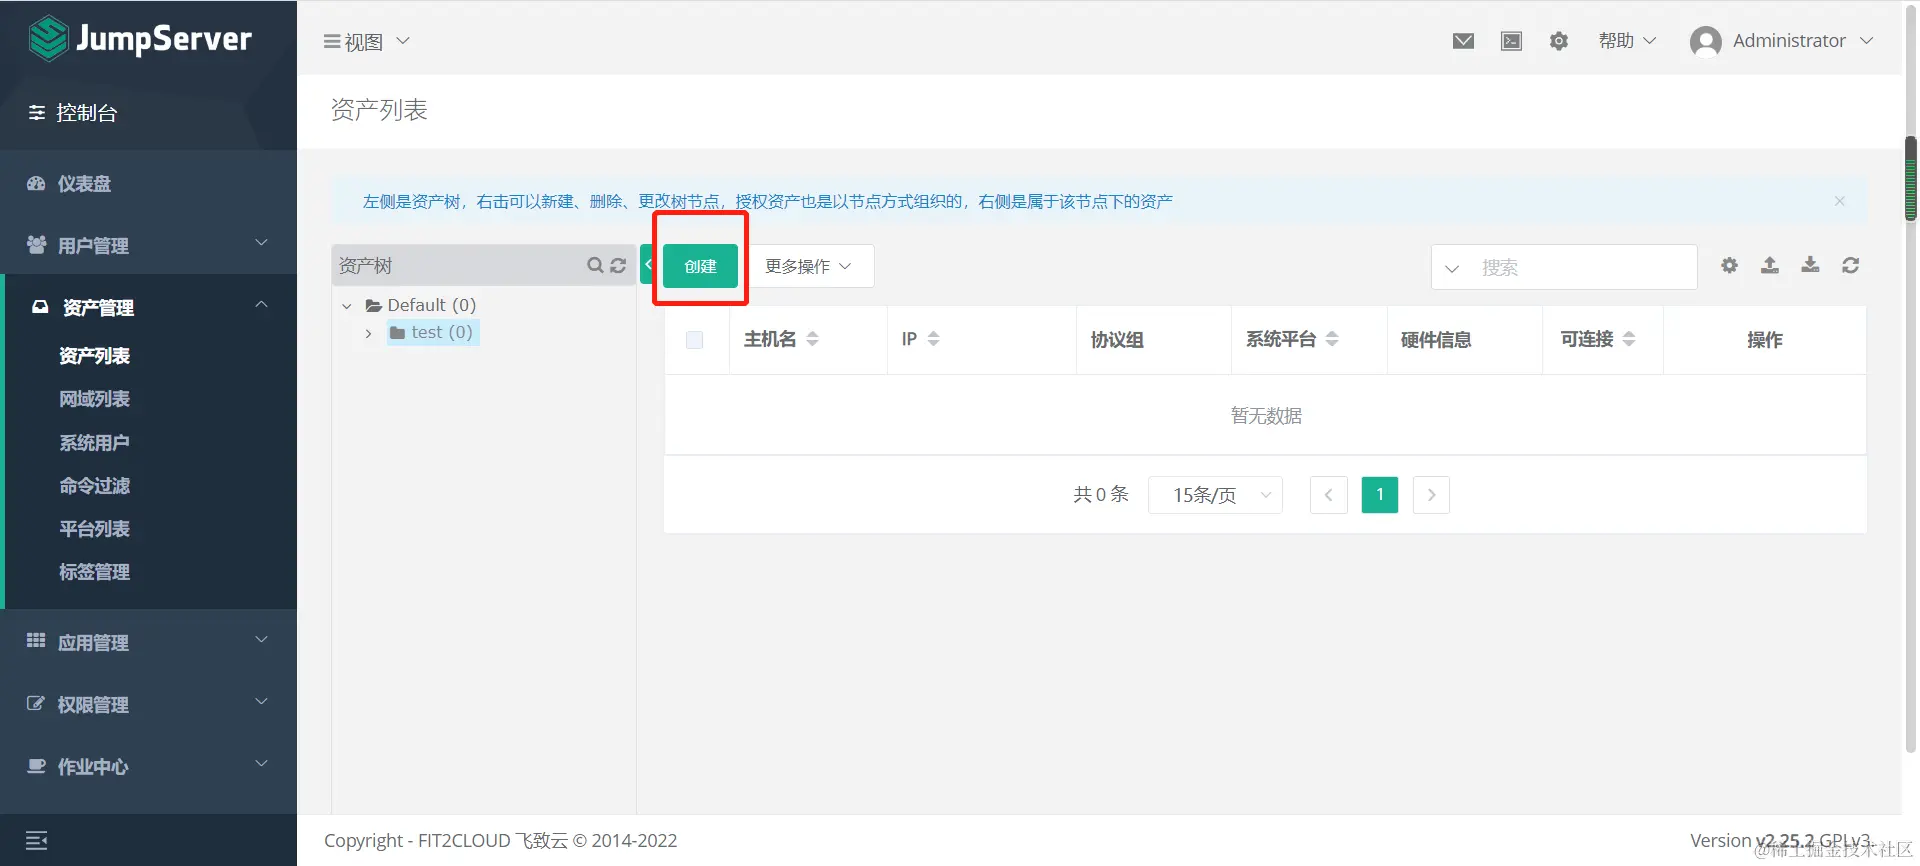Click the export download icon
This screenshot has width=1920, height=866.
pyautogui.click(x=1810, y=265)
